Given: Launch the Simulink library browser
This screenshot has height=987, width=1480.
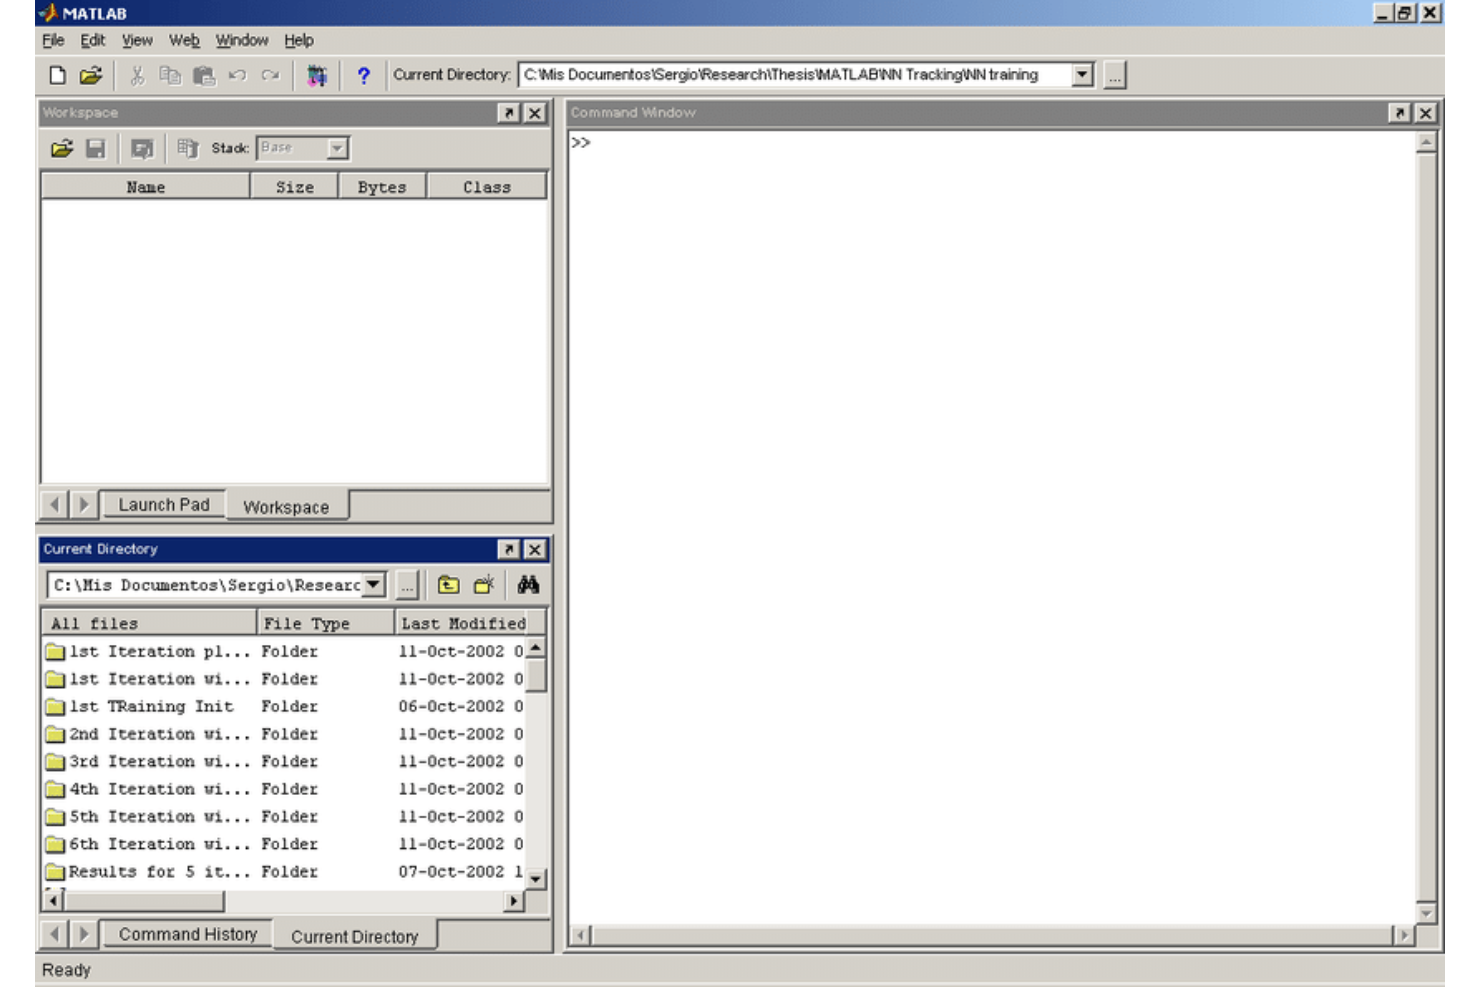Looking at the screenshot, I should [x=319, y=73].
